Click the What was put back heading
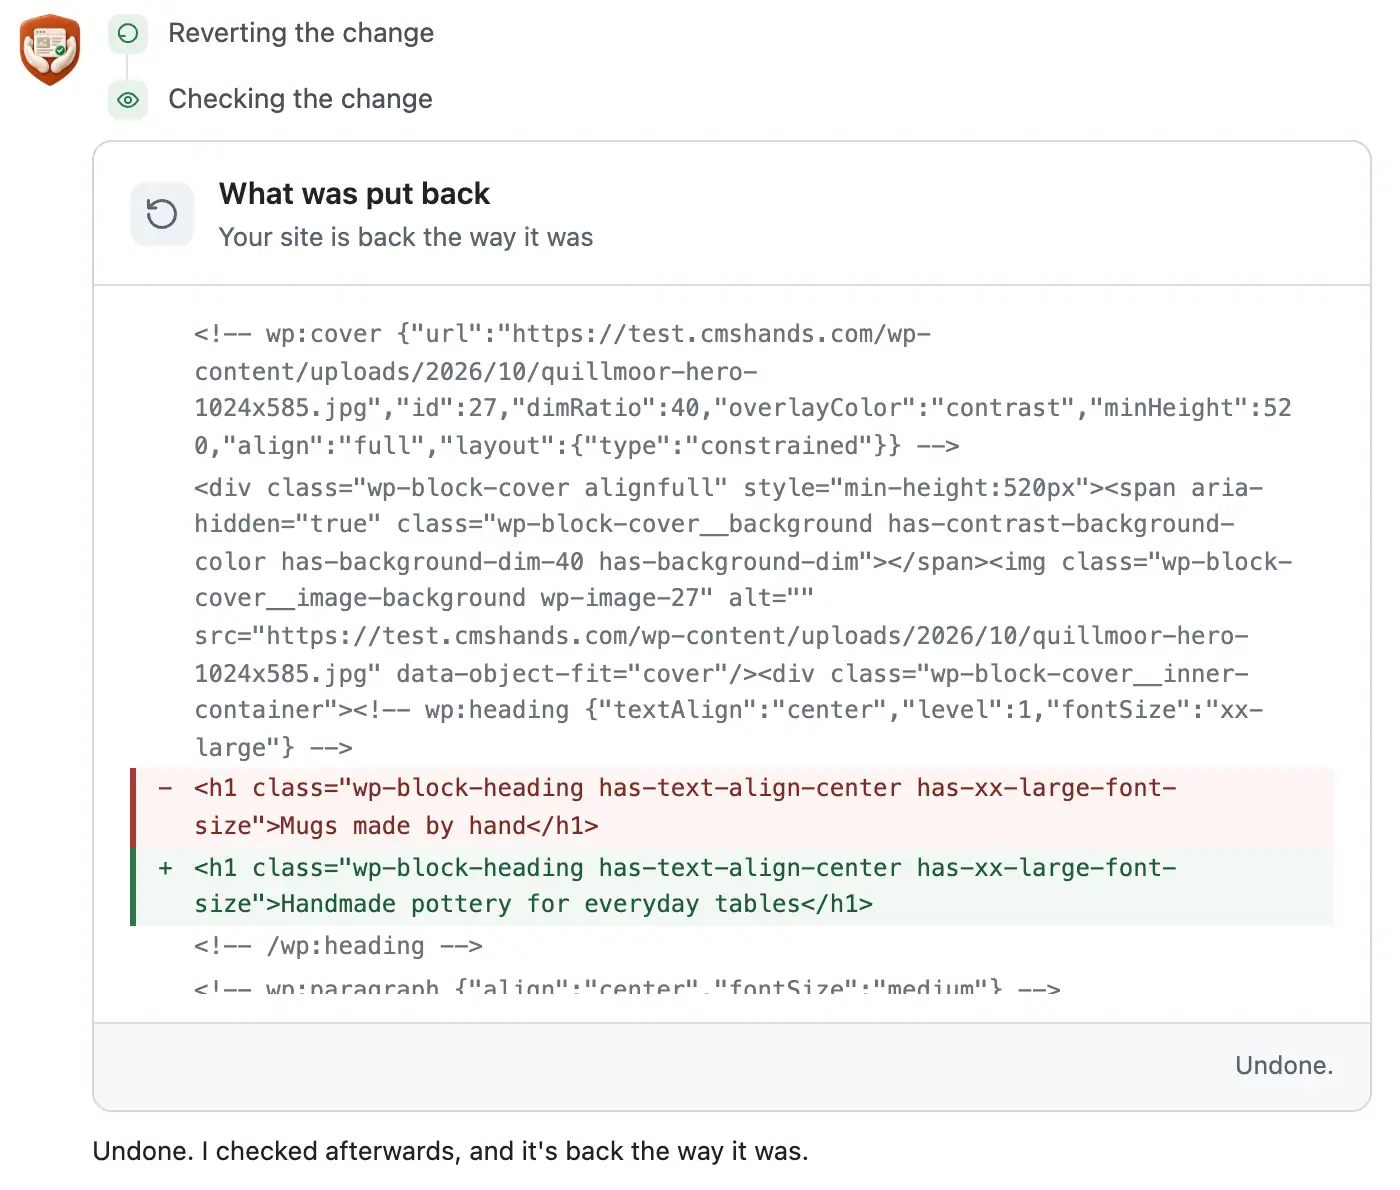The height and width of the screenshot is (1190, 1400). (354, 193)
